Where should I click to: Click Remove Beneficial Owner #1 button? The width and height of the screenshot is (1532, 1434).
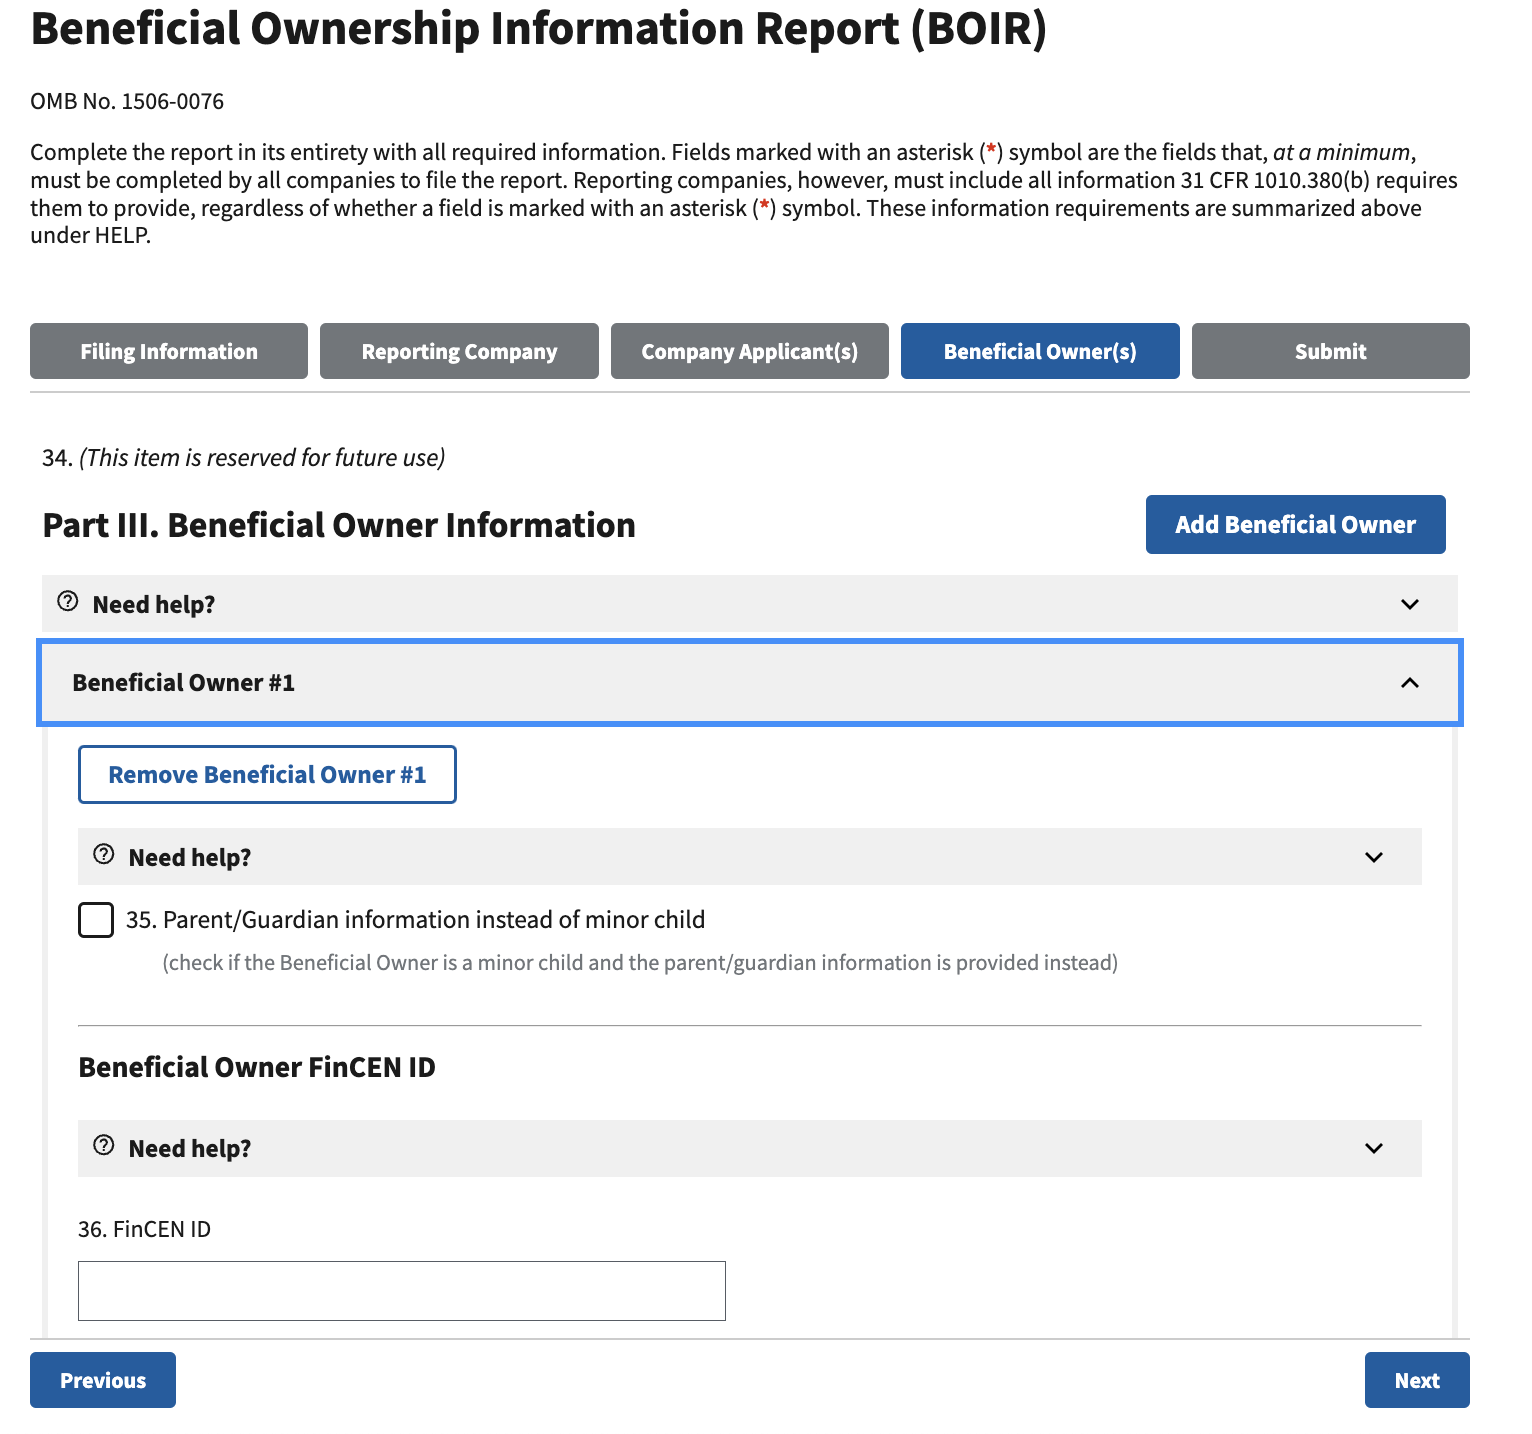267,775
